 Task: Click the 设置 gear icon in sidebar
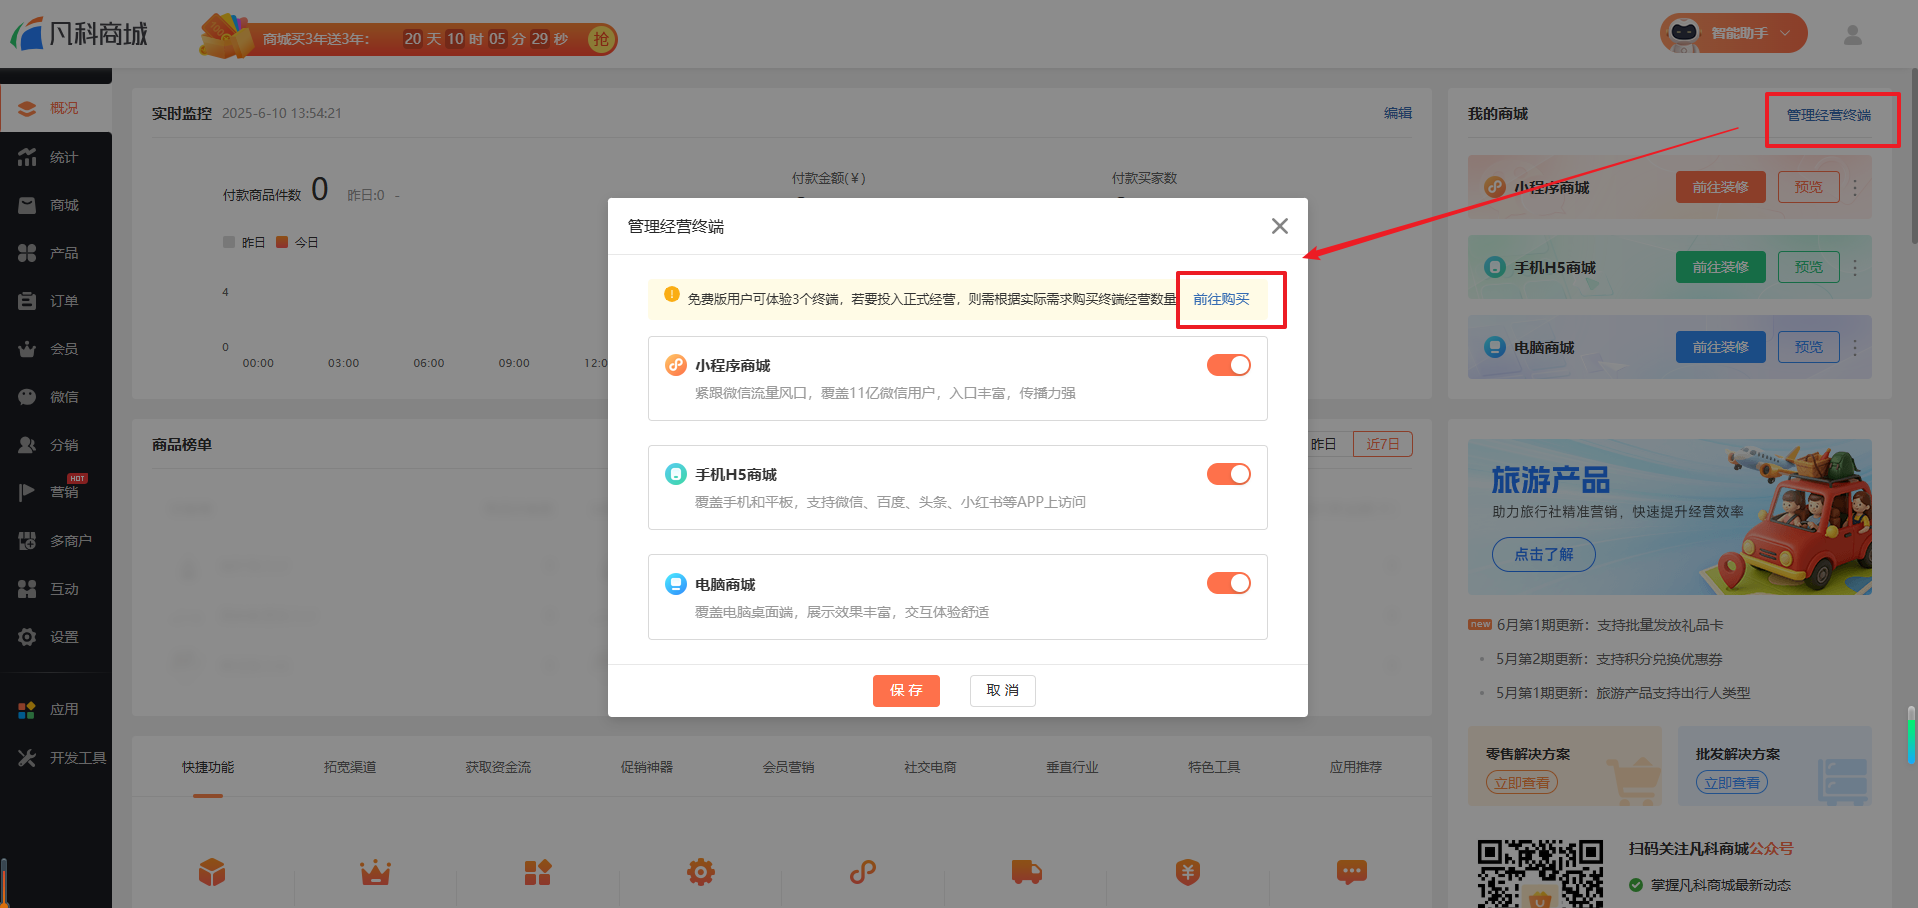coord(27,637)
